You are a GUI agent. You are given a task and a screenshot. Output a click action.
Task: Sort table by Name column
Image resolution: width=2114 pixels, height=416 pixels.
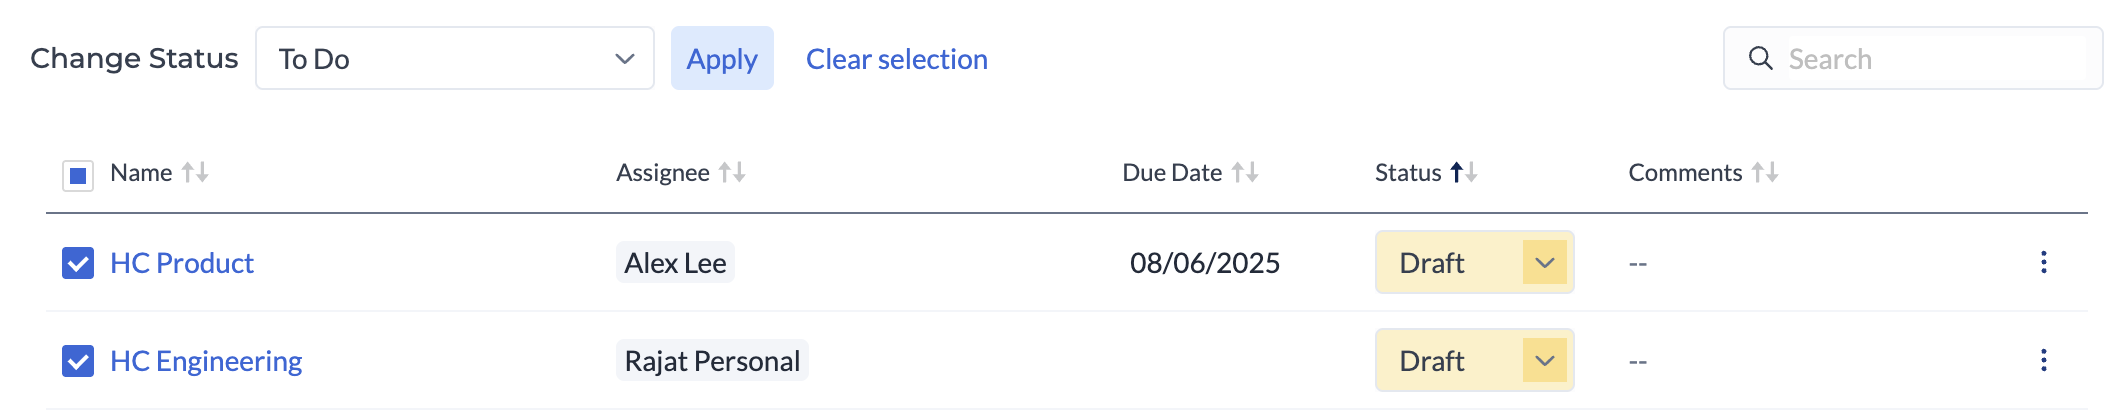195,173
